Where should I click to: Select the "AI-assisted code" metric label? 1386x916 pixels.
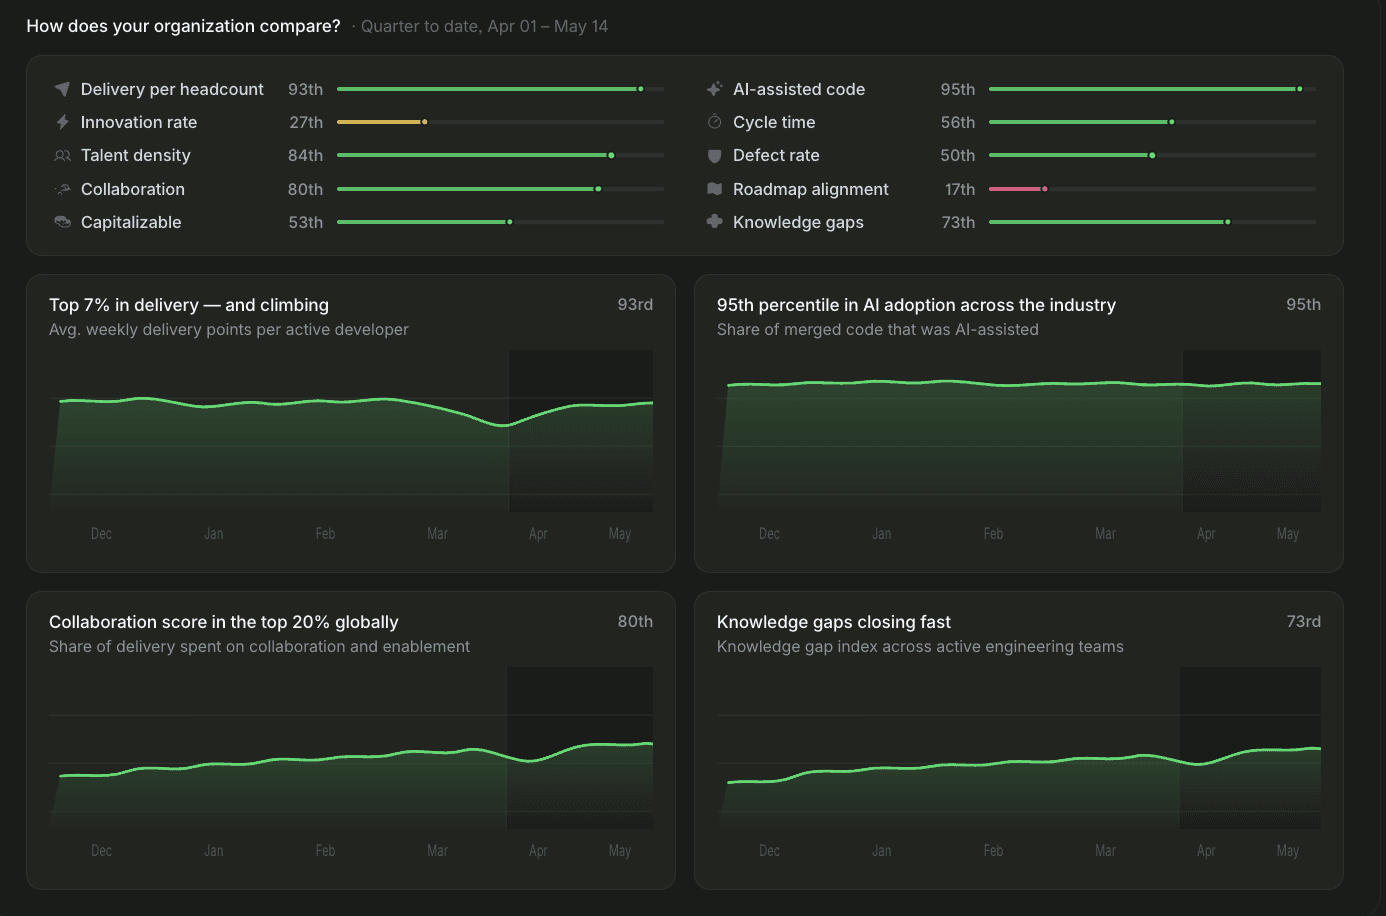pyautogui.click(x=799, y=89)
